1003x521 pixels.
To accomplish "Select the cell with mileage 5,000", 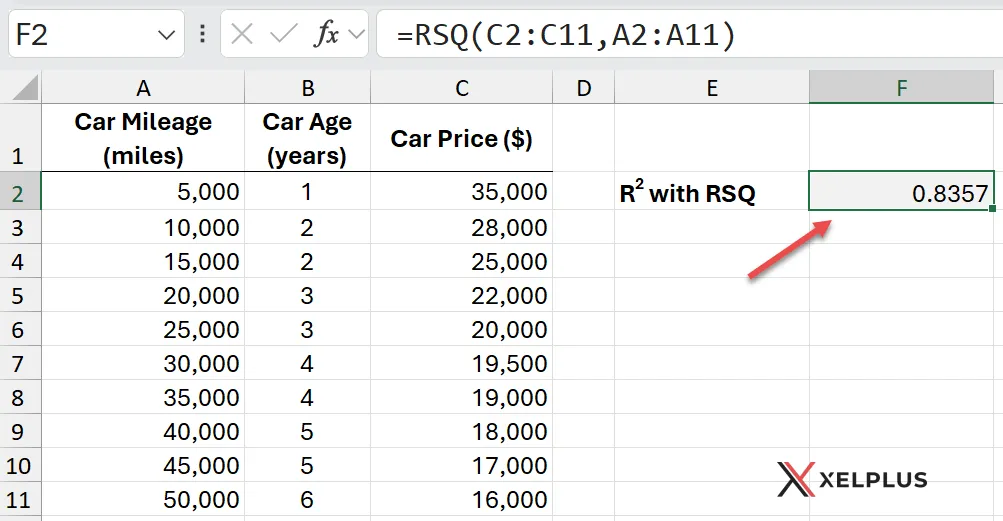I will [143, 191].
